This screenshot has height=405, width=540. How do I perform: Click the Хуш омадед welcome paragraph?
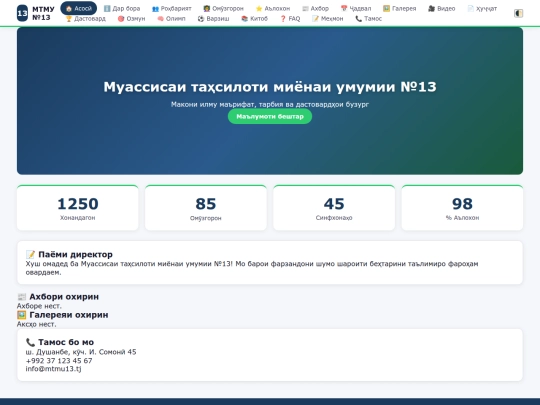tap(252, 268)
